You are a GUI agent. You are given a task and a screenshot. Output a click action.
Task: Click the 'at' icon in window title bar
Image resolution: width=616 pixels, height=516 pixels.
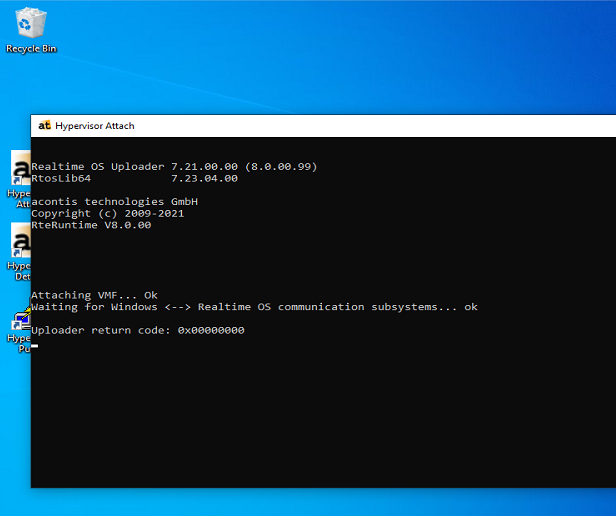[44, 126]
